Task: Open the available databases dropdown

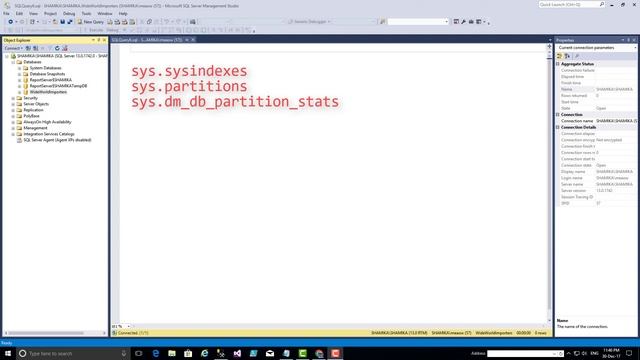Action: pyautogui.click(x=51, y=30)
